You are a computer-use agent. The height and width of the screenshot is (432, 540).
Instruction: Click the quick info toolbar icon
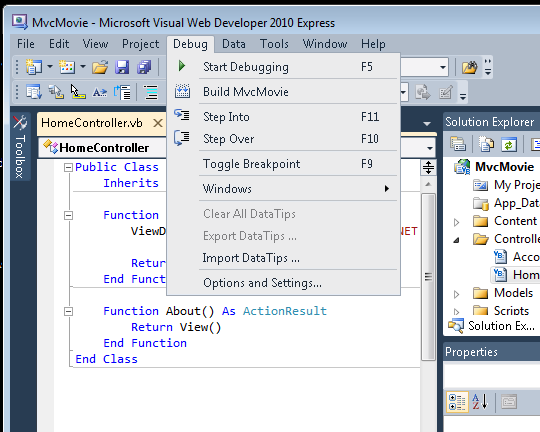pos(78,92)
